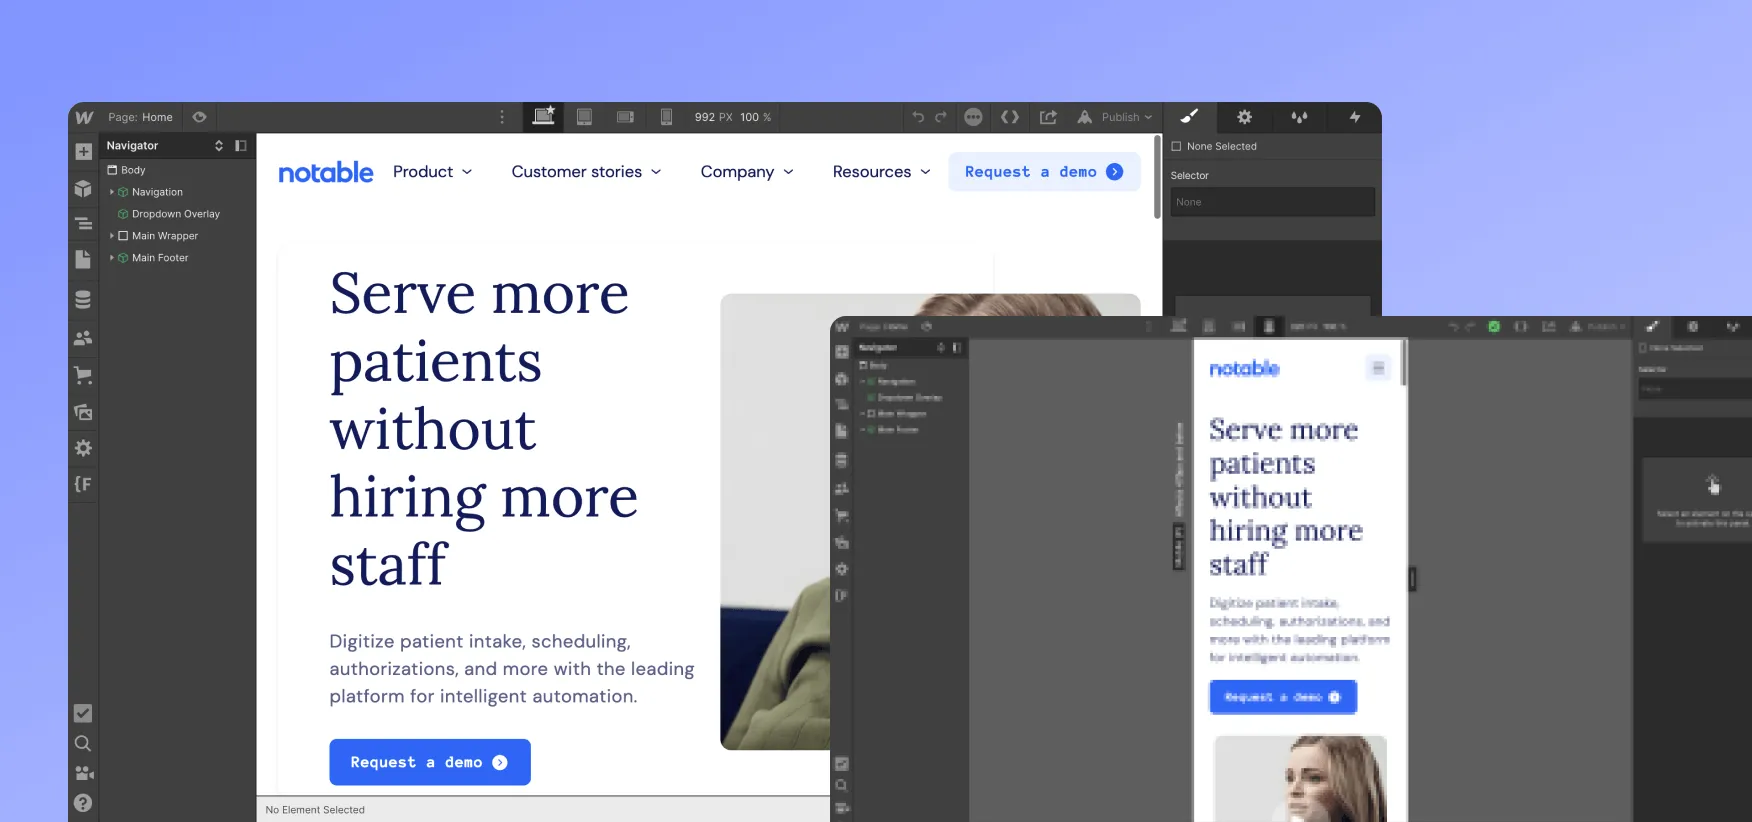Viewport: 1752px width, 822px height.
Task: Select the Desktop base breakpoint icon
Action: pos(543,117)
